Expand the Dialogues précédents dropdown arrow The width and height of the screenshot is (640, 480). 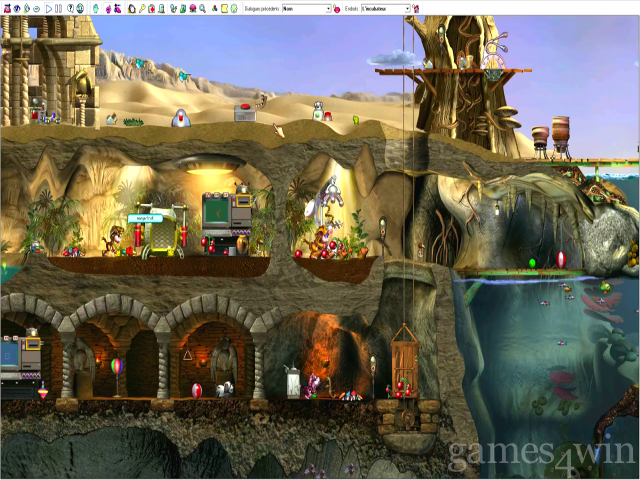(x=328, y=8)
